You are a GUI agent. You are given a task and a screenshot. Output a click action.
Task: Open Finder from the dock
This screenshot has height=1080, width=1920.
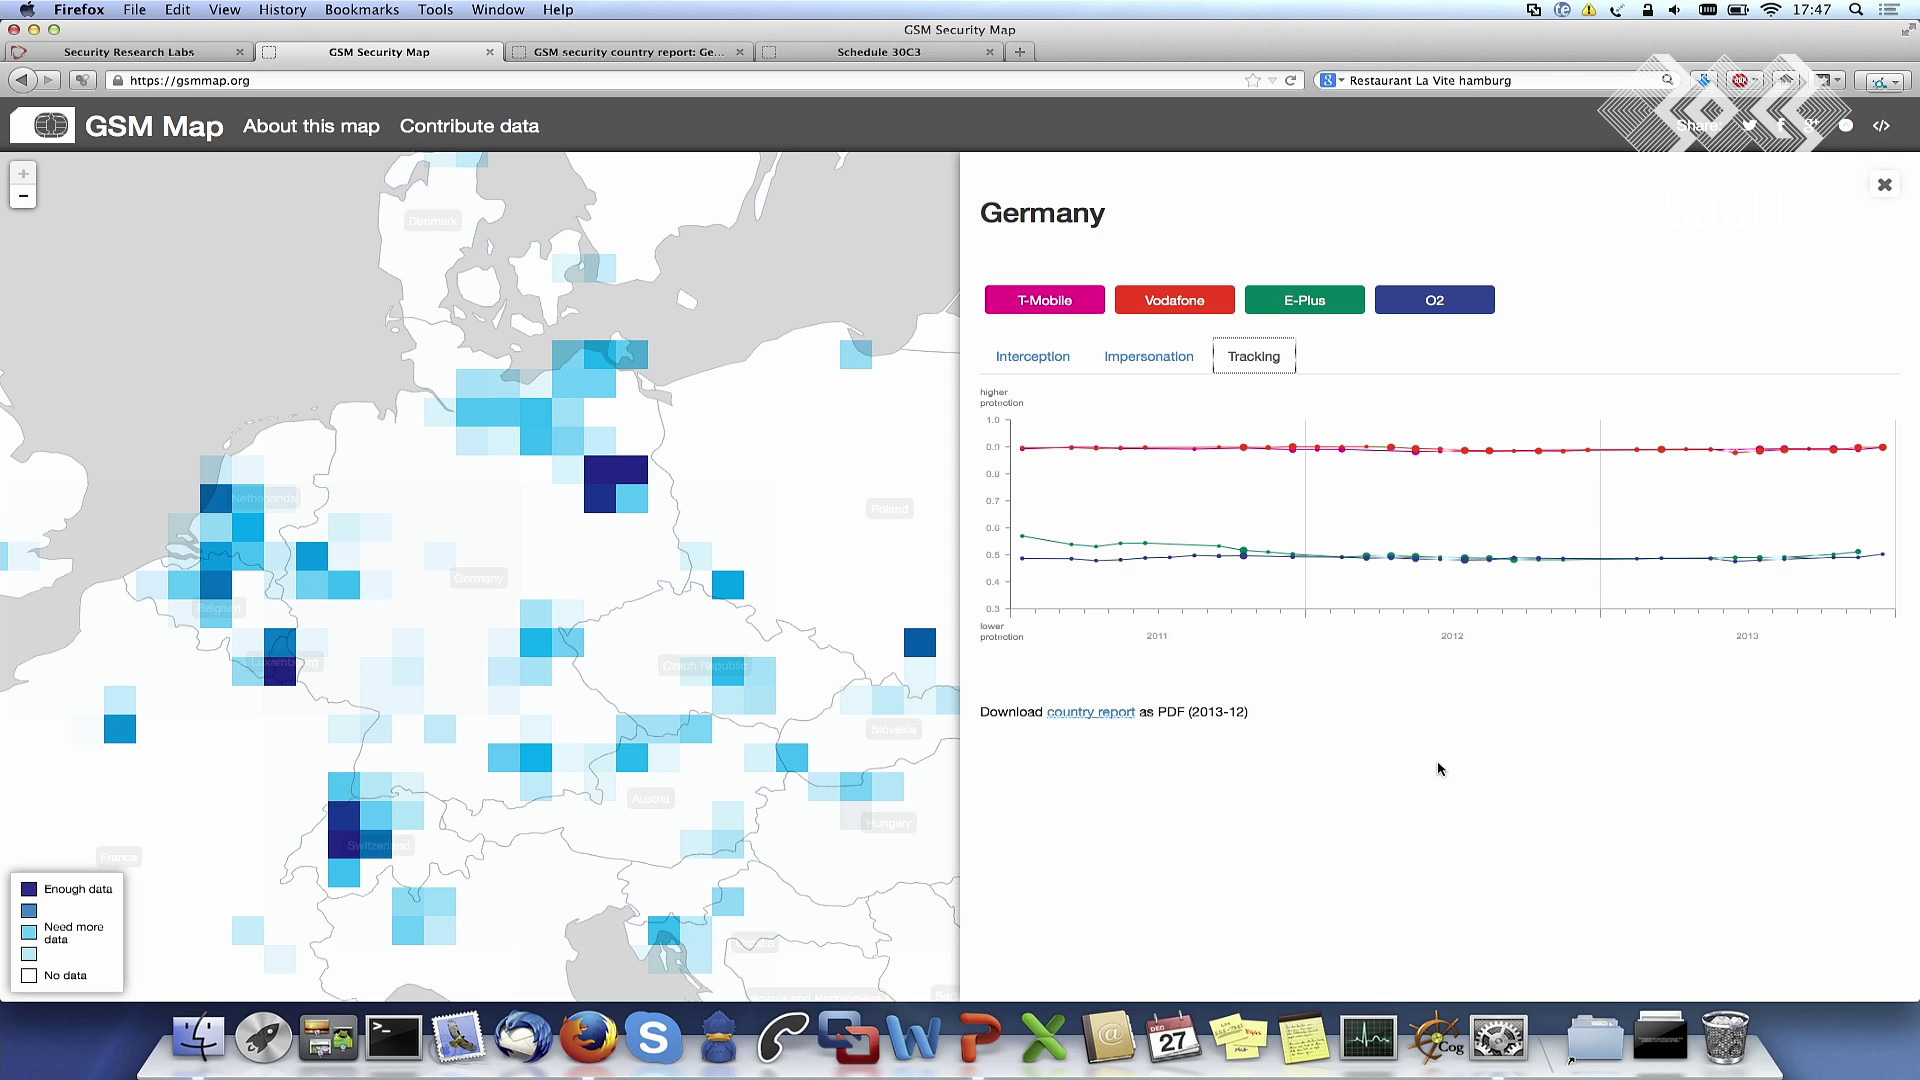coord(198,1038)
